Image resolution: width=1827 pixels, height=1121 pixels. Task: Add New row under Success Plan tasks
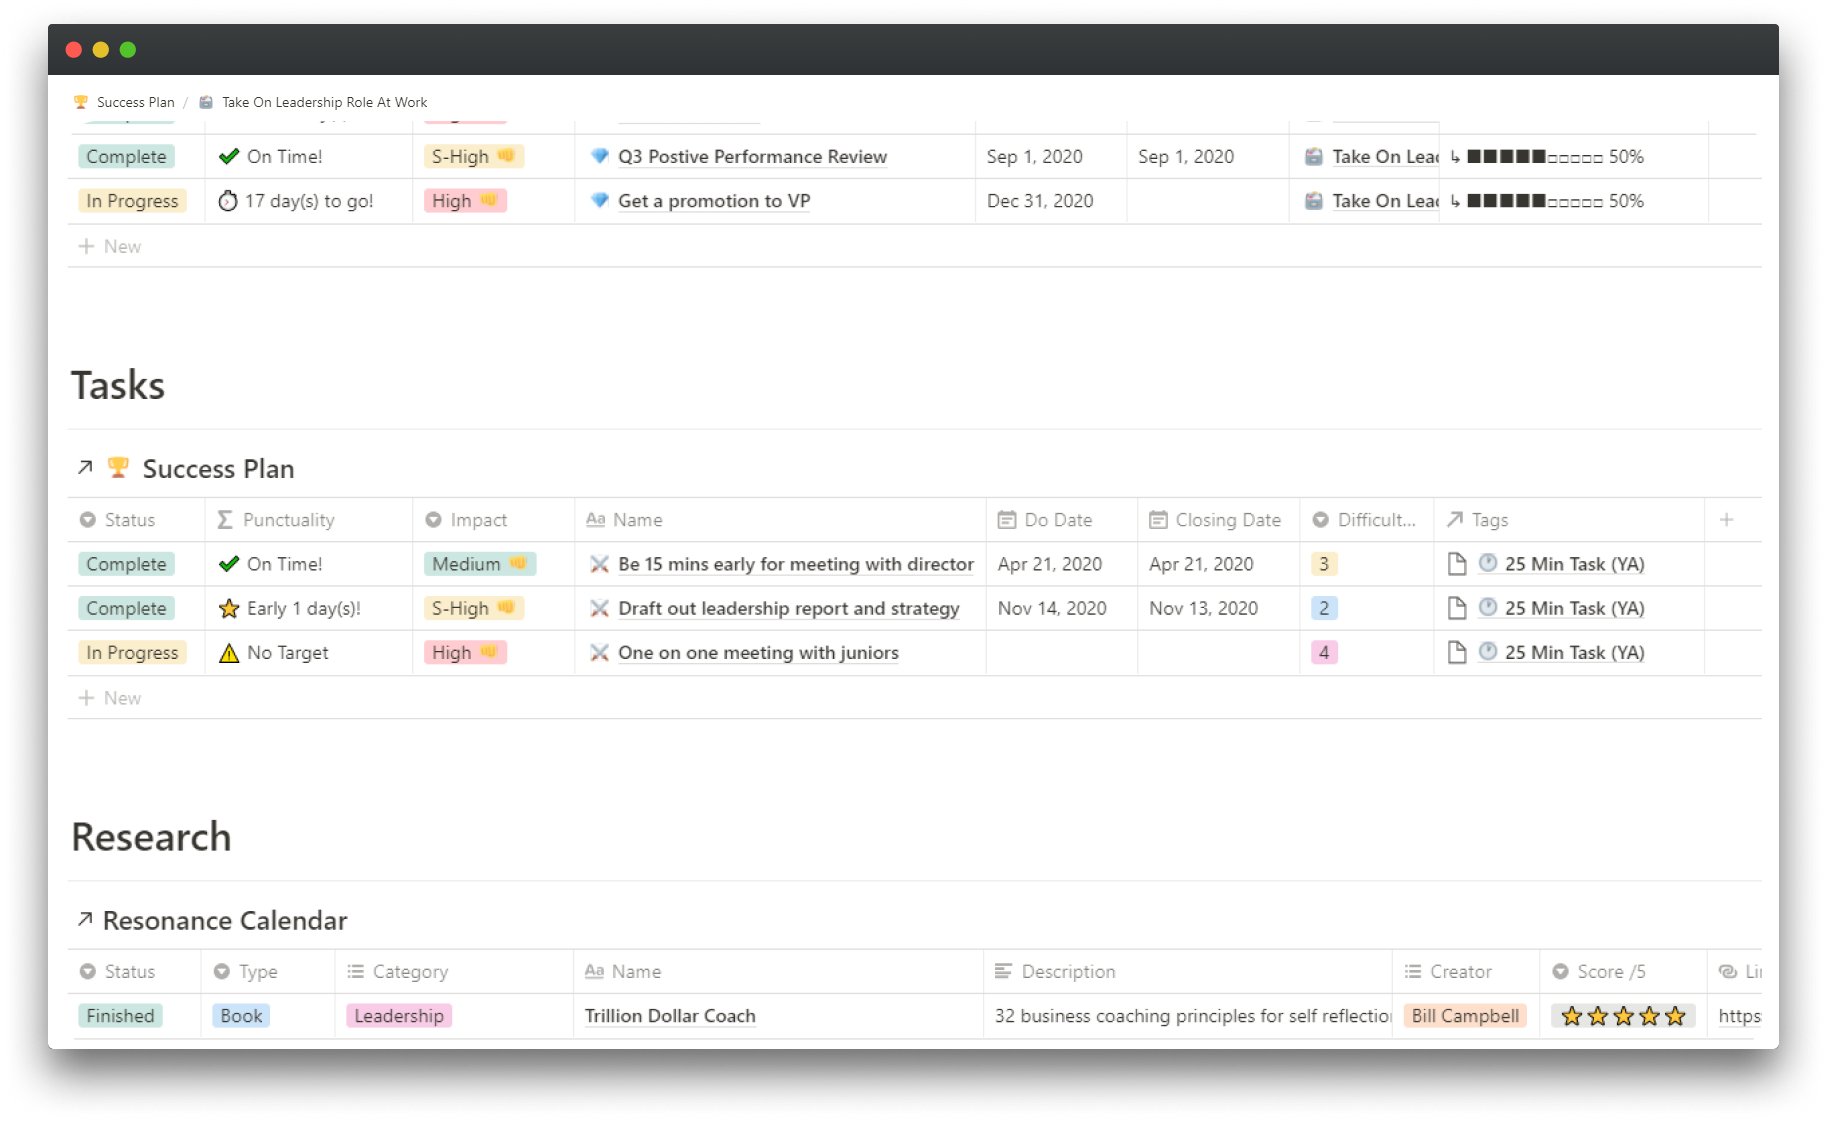[x=110, y=698]
